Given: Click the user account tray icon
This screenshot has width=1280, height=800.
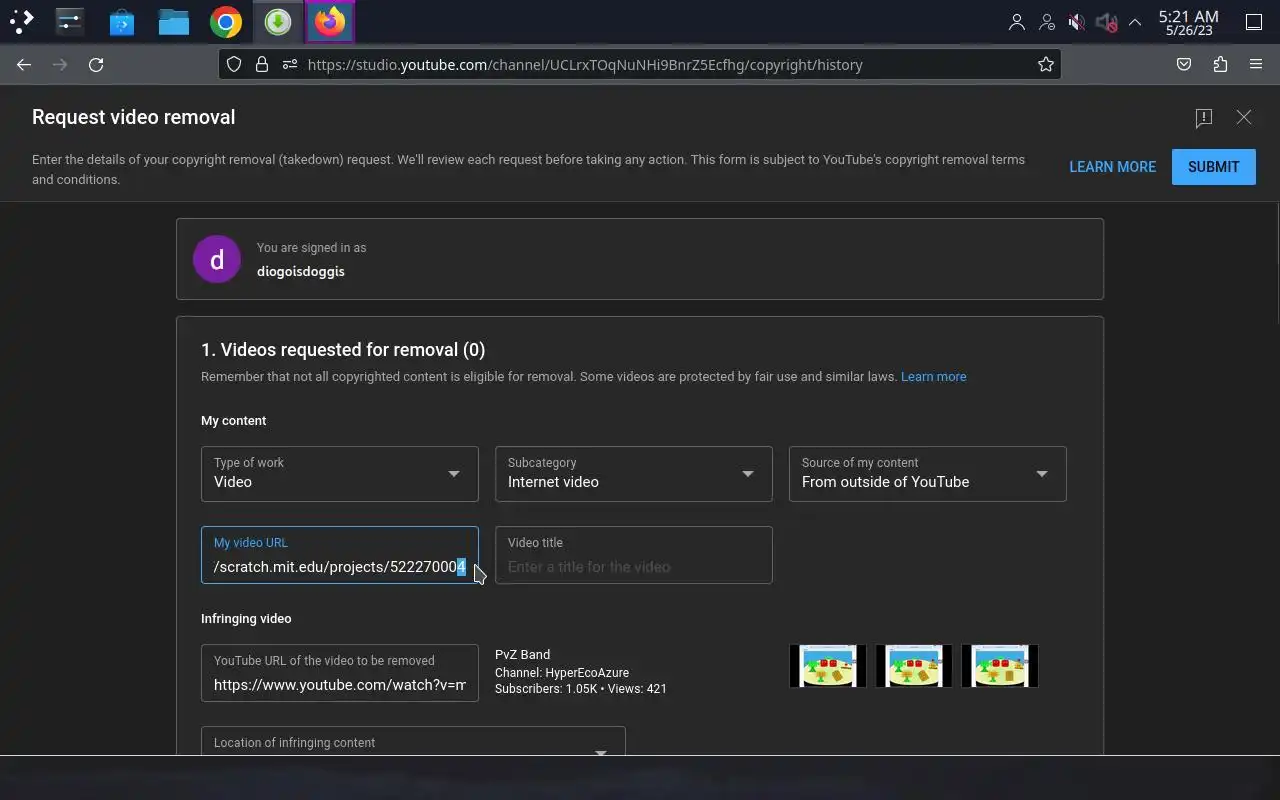Looking at the screenshot, I should click(1017, 22).
